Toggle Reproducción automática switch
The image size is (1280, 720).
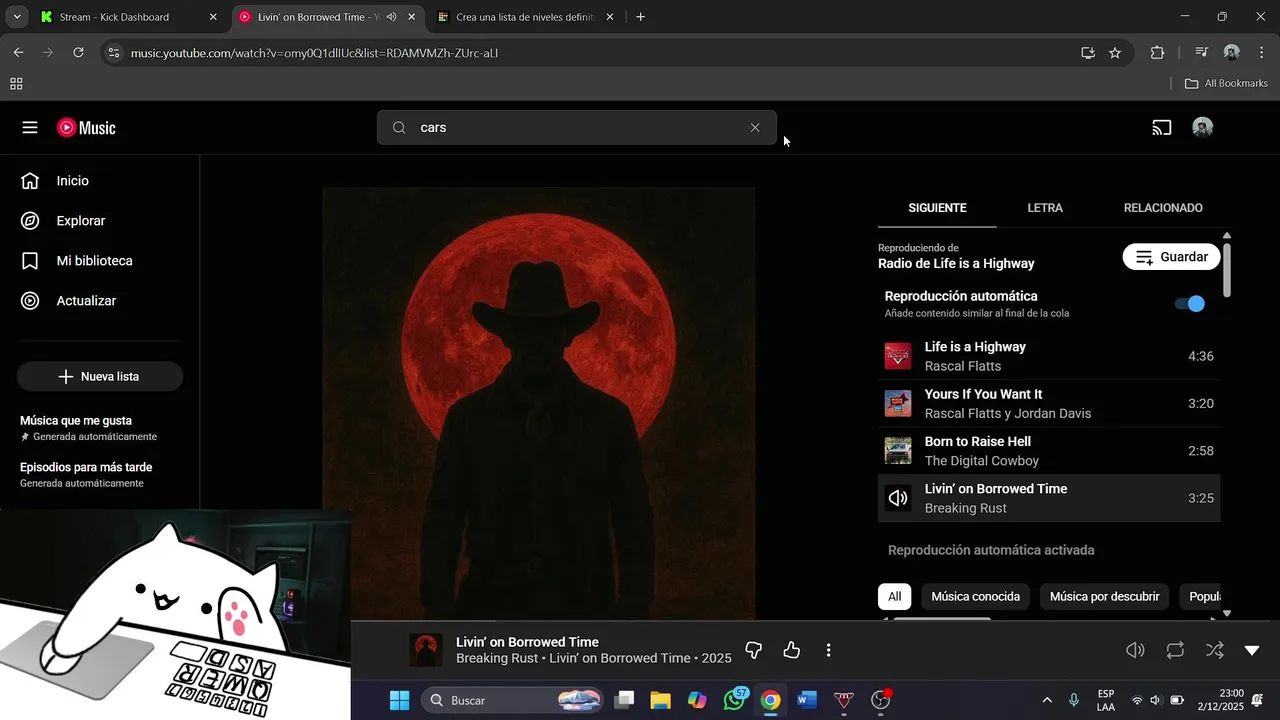point(1190,304)
